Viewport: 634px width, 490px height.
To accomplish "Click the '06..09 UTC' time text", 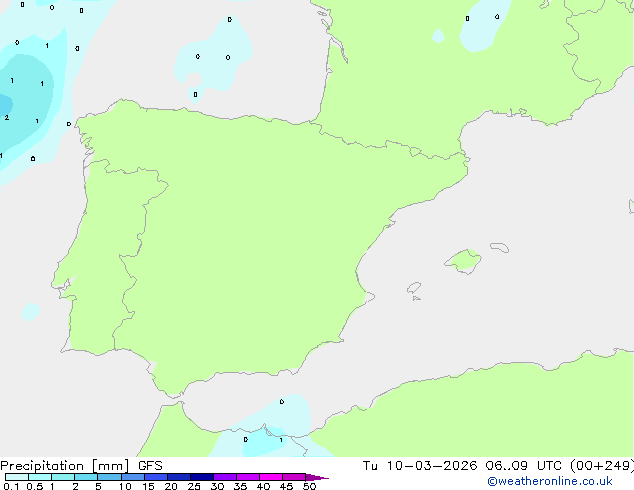I will point(523,466).
